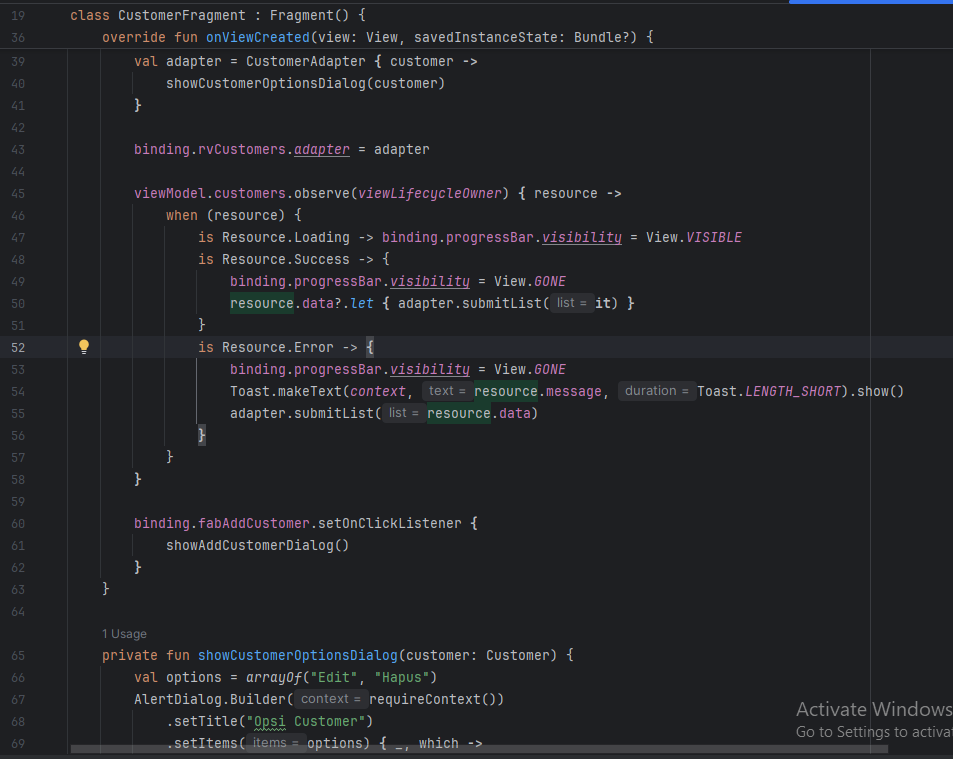Click Resource.Success on line 48

point(286,259)
